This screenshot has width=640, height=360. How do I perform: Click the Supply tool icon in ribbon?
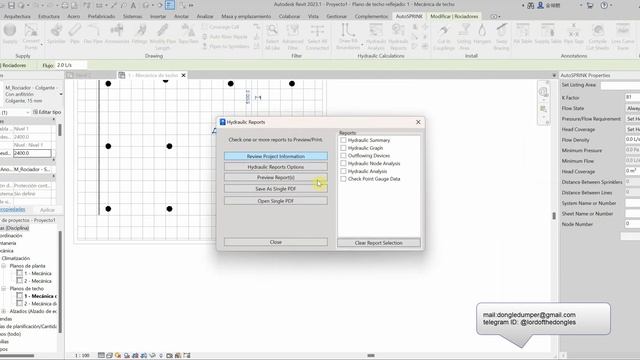[x=10, y=33]
